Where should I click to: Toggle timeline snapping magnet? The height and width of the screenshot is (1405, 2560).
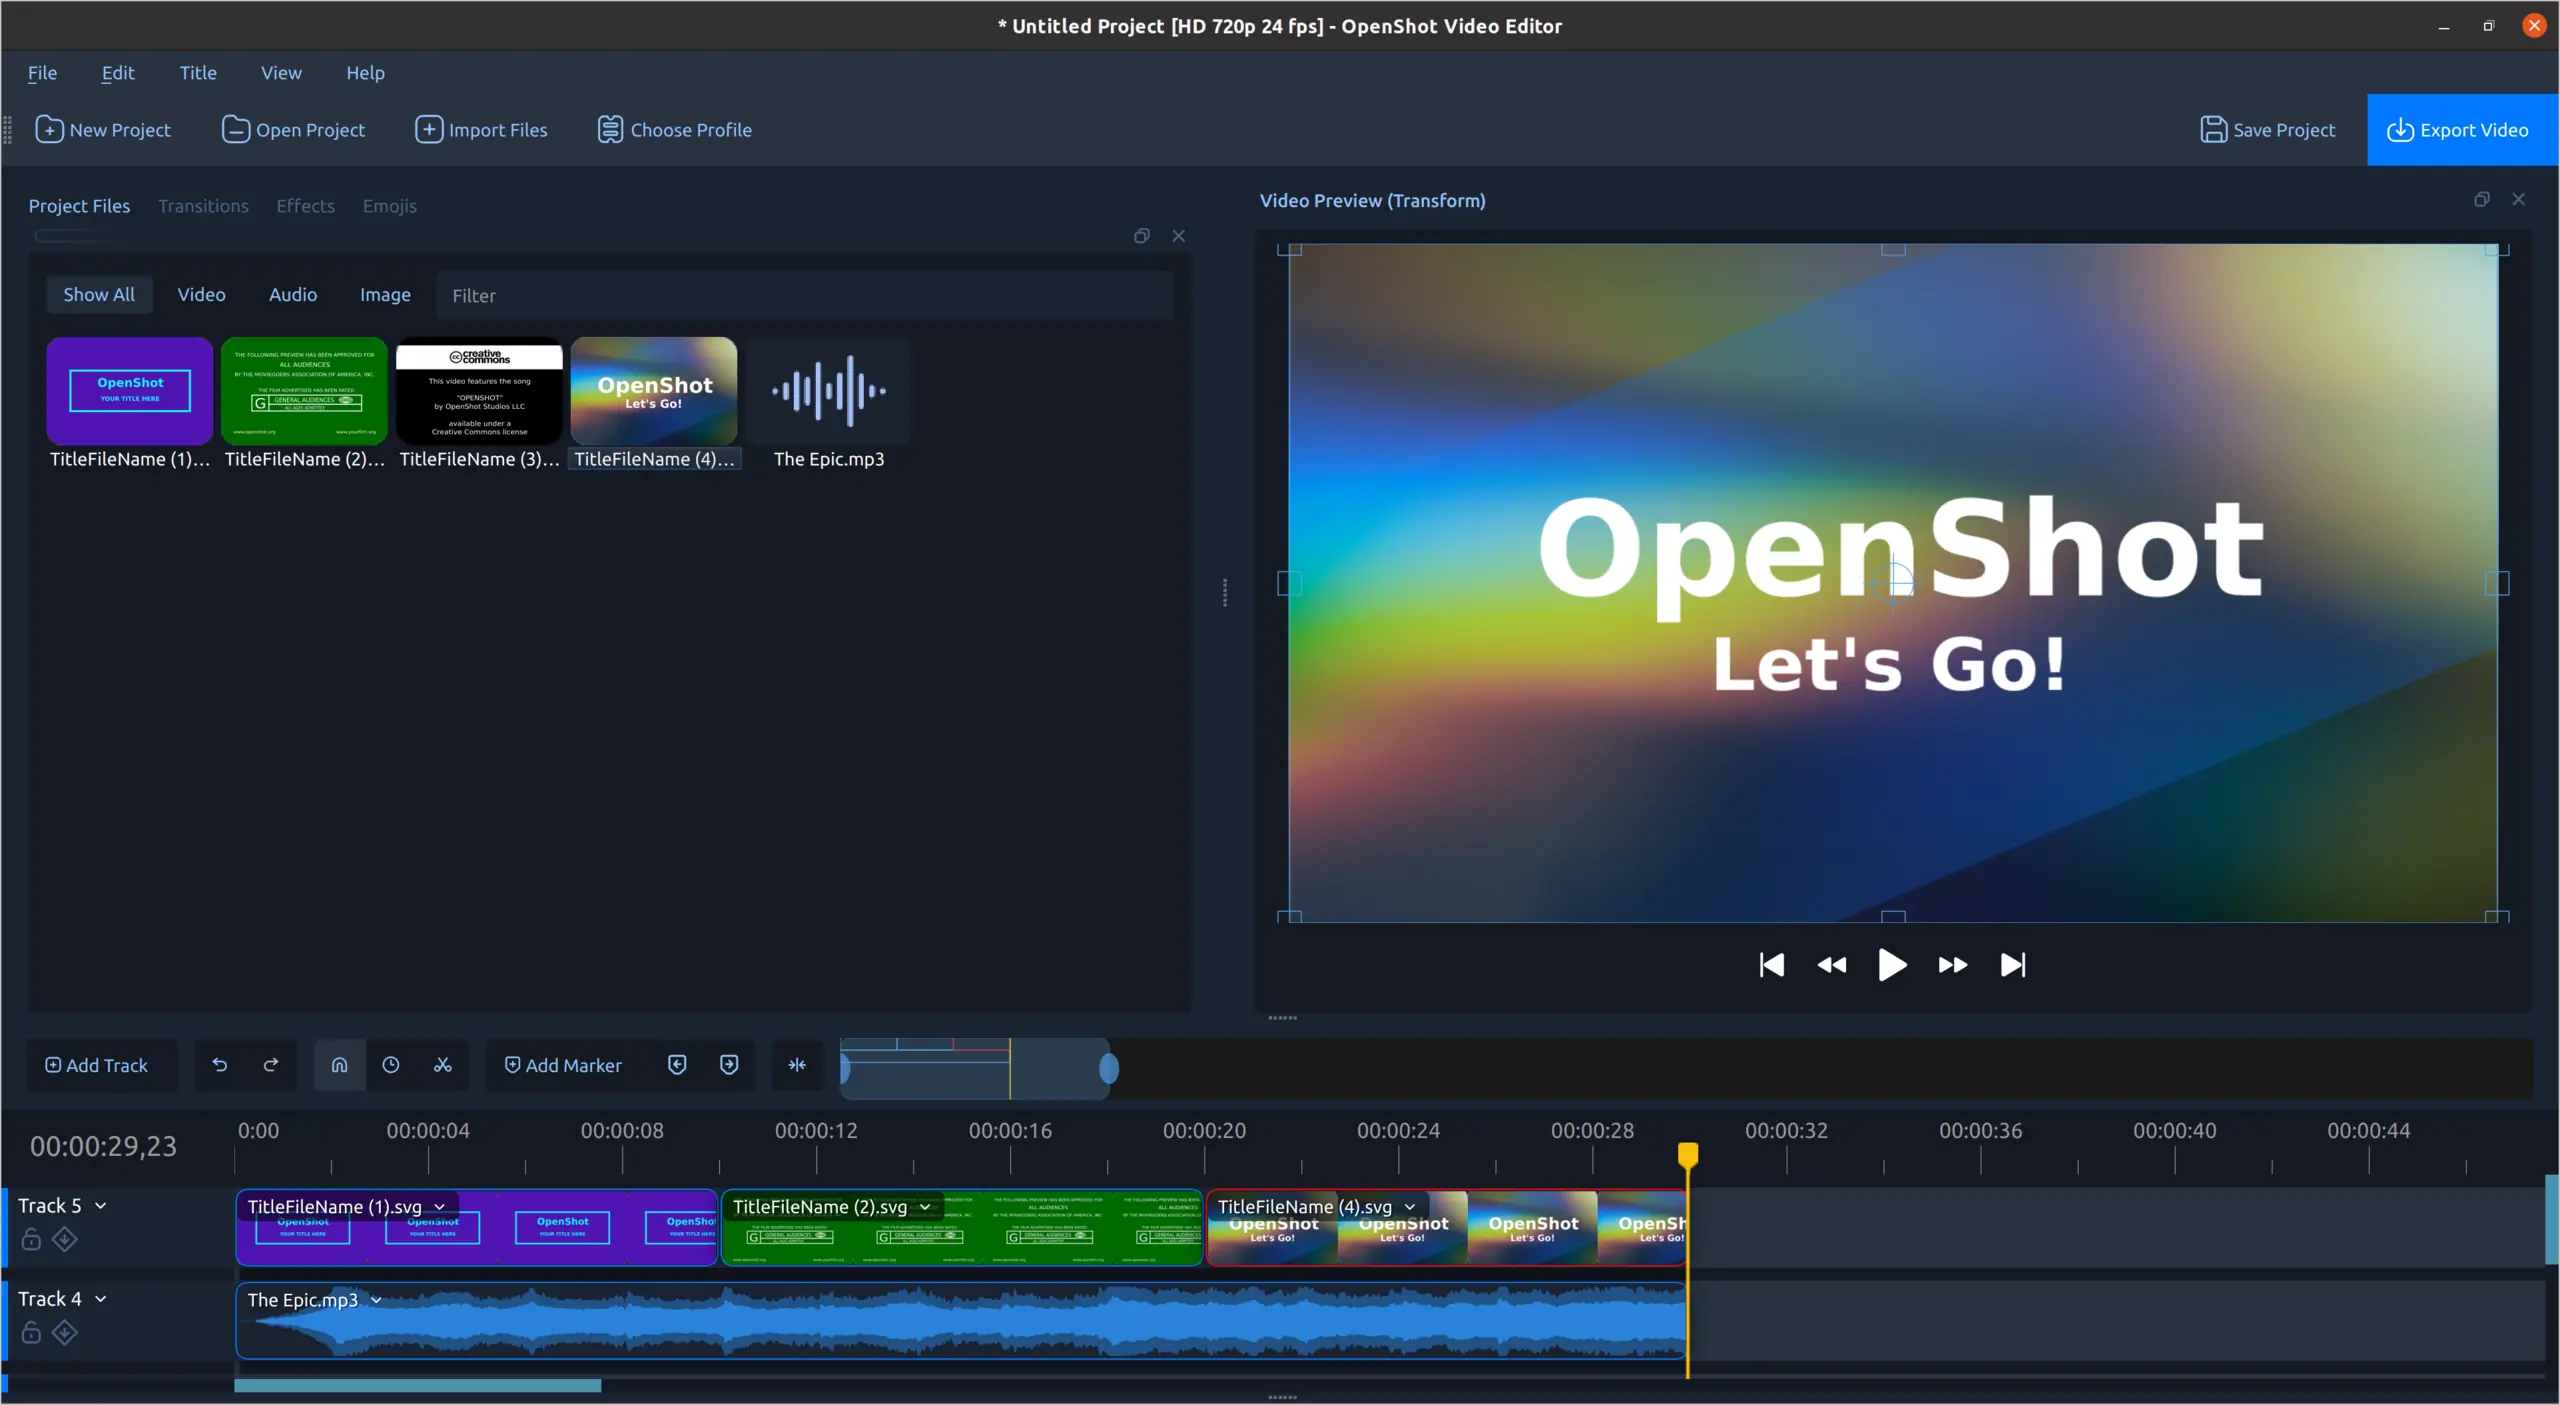point(340,1066)
